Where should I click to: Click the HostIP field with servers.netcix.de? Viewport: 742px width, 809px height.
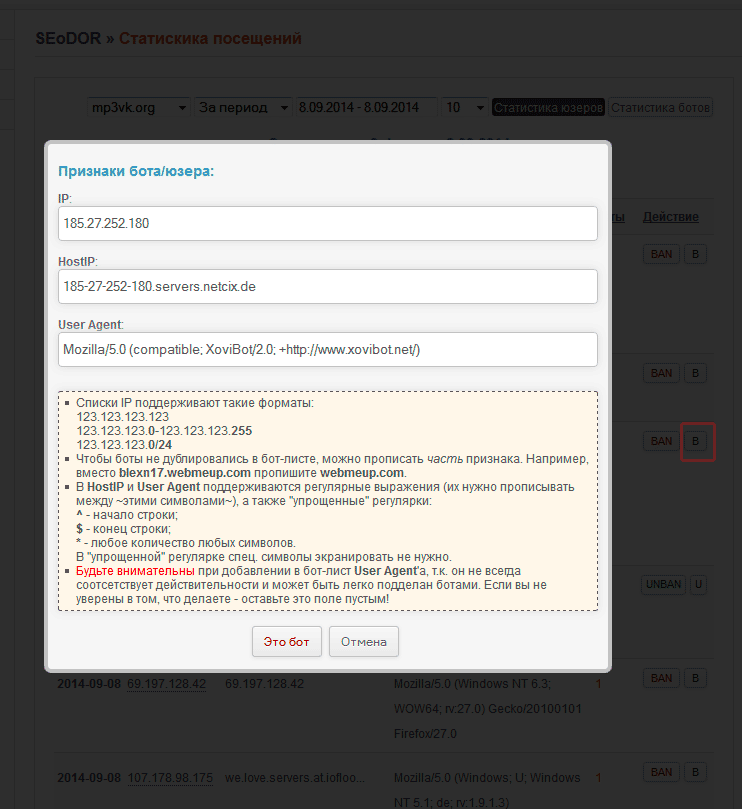click(x=328, y=286)
